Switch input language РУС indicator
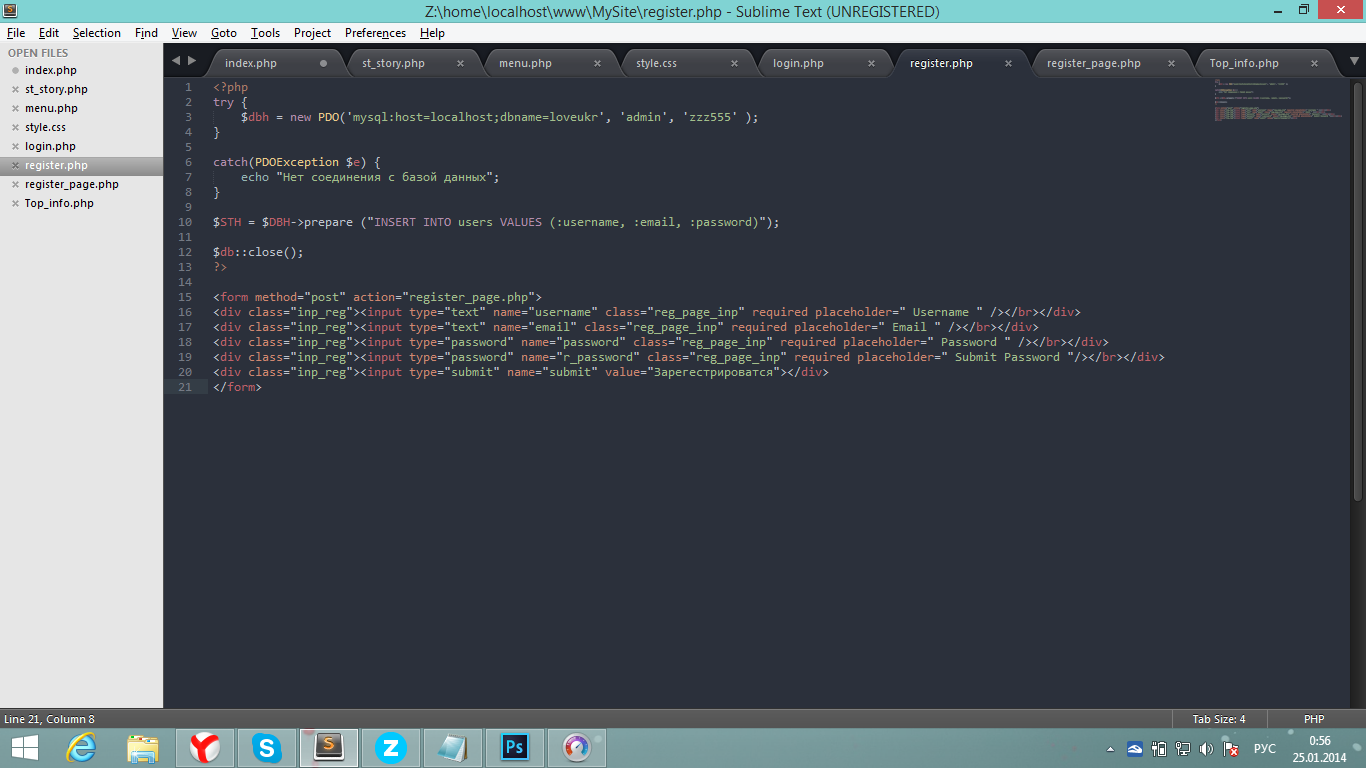Screen dimensions: 1366x768 (x=1265, y=748)
